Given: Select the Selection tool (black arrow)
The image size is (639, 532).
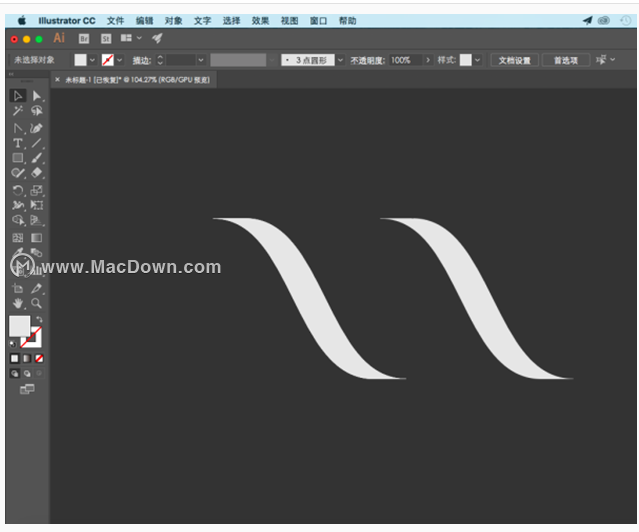Looking at the screenshot, I should (x=18, y=96).
